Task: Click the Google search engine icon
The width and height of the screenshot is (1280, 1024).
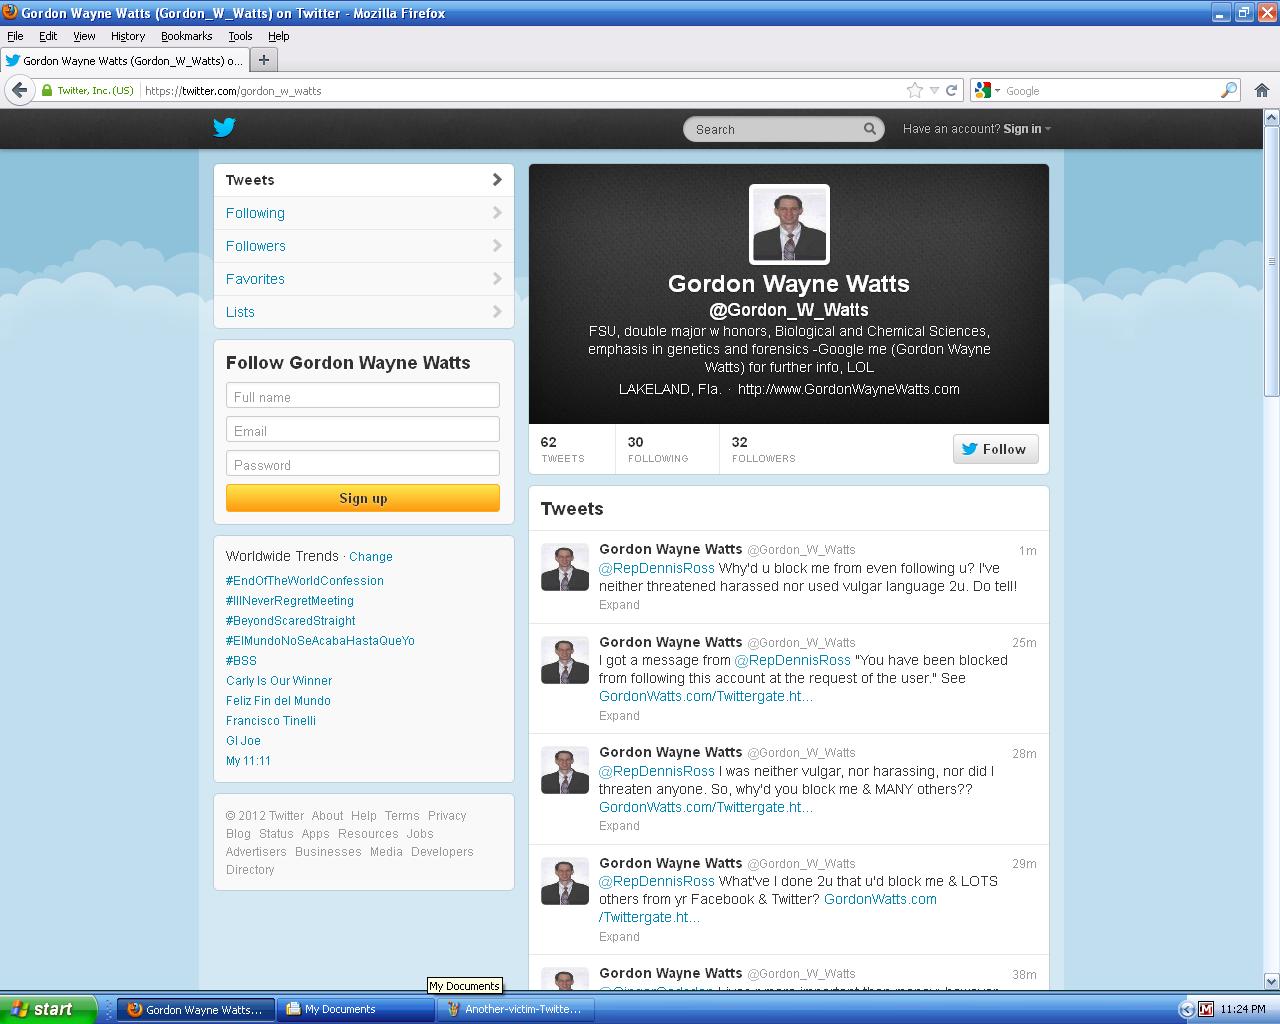Action: pos(983,90)
